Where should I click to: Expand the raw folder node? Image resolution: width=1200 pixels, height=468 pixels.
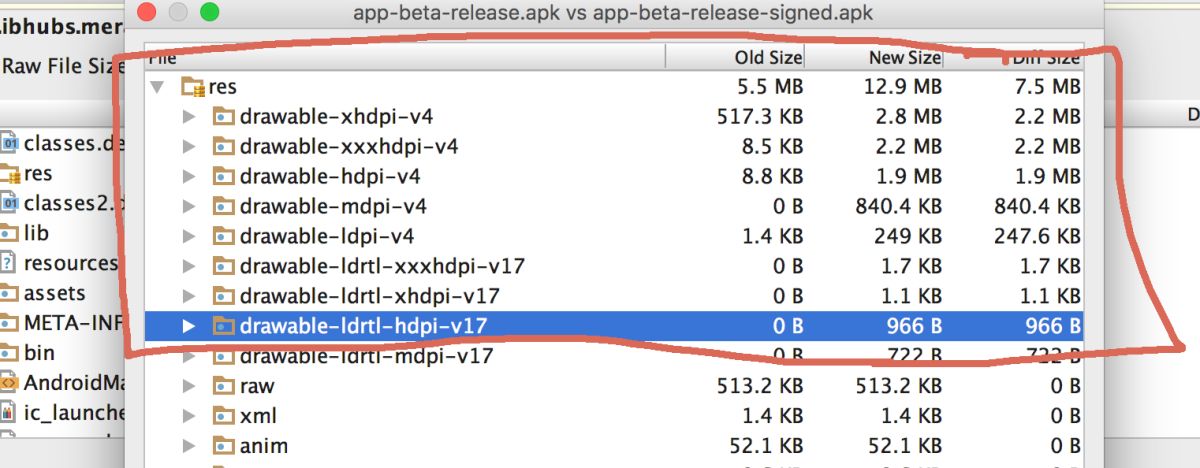[189, 386]
